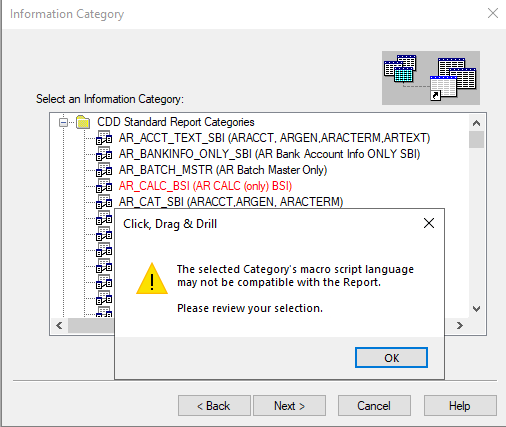Click the icon next to AR_BANKINFO_ONLY_SBI
Screen dimensions: 506x427
coord(104,154)
